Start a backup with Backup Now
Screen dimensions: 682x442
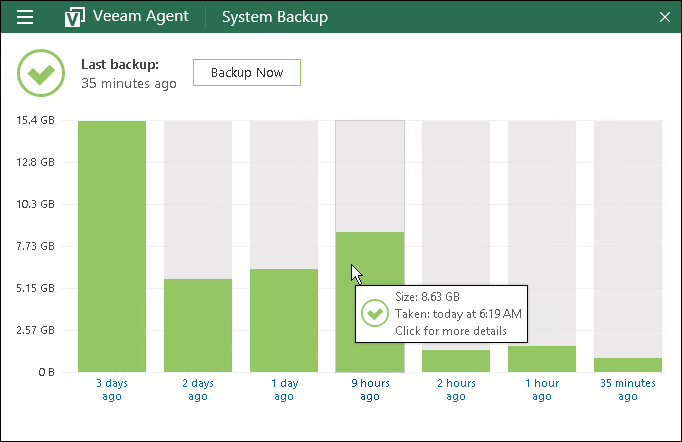(246, 72)
